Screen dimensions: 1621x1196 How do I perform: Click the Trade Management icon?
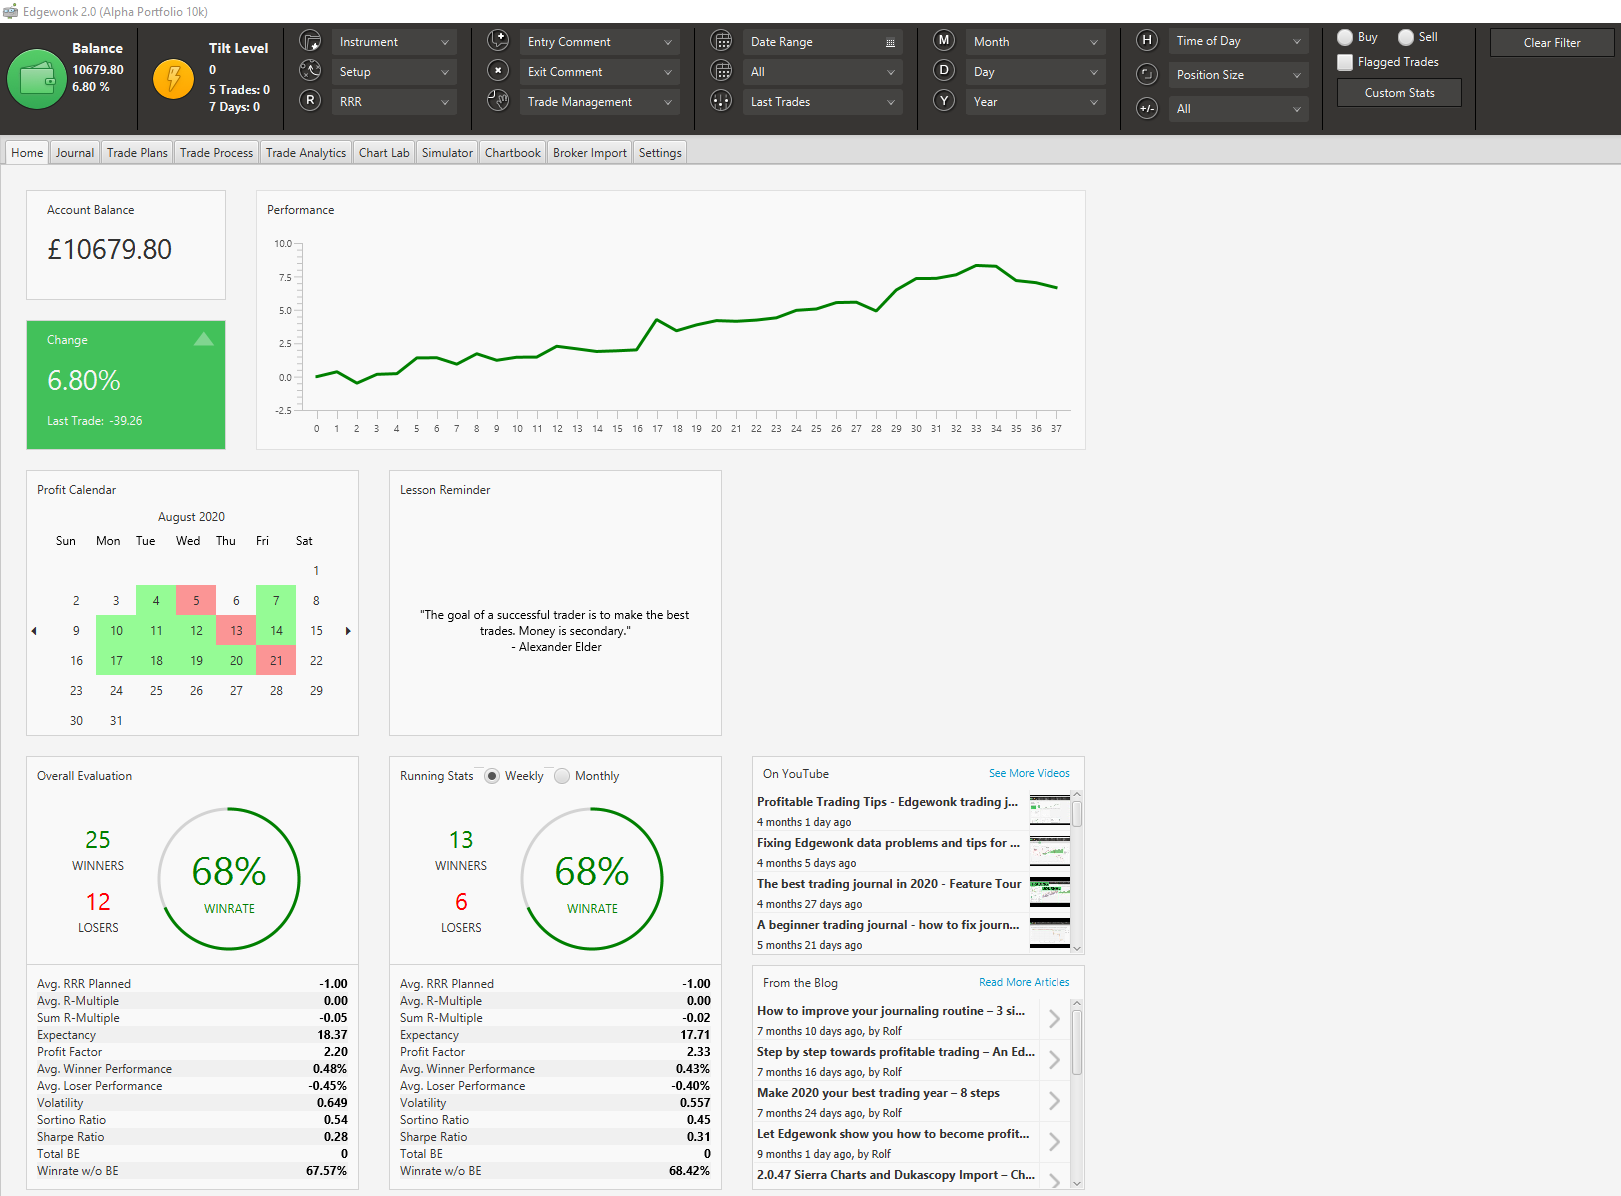(498, 100)
